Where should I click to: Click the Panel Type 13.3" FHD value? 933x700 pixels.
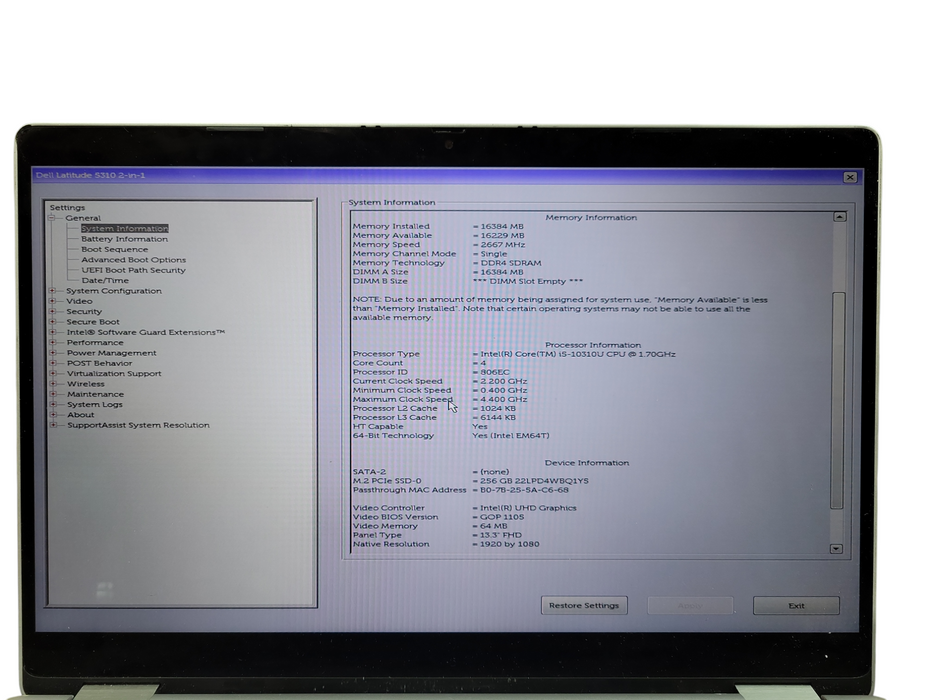click(x=500, y=535)
